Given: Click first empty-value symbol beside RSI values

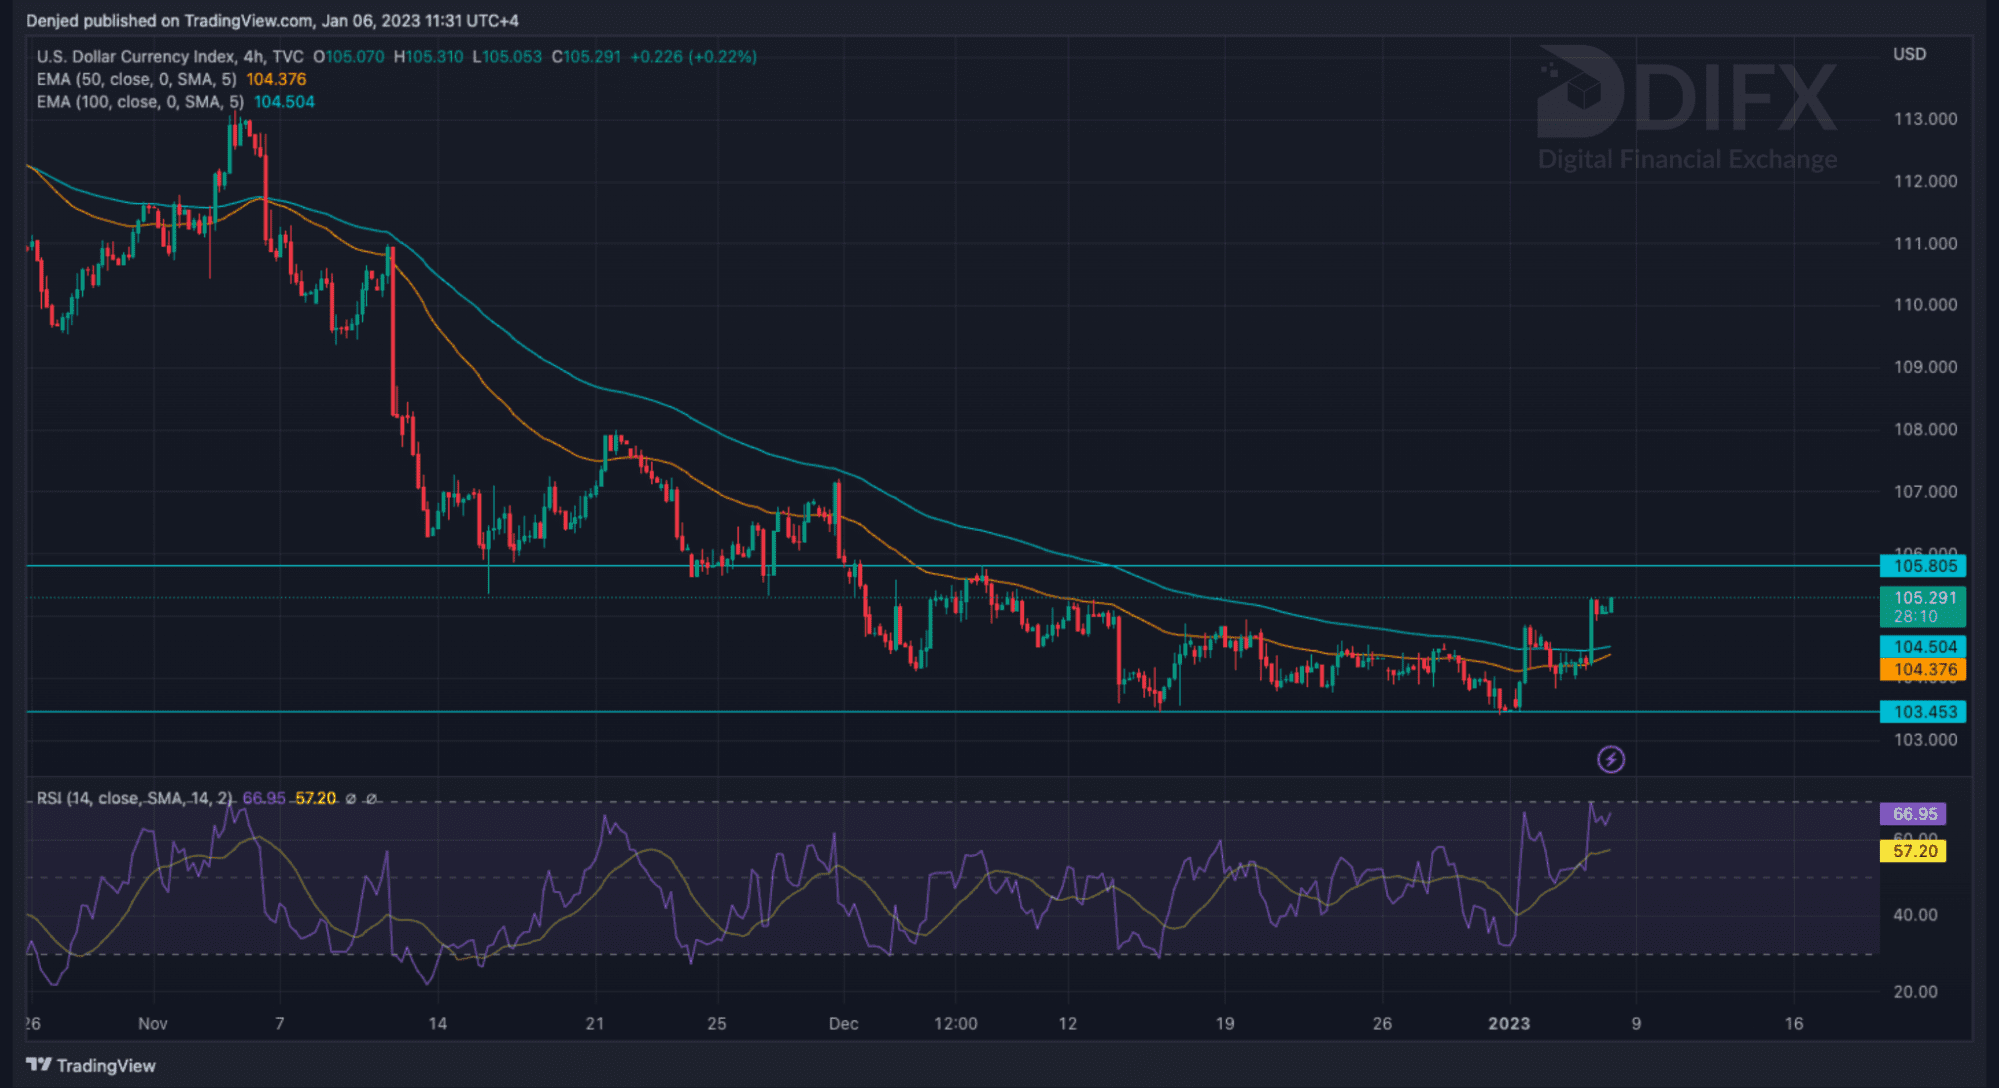Looking at the screenshot, I should tap(350, 798).
